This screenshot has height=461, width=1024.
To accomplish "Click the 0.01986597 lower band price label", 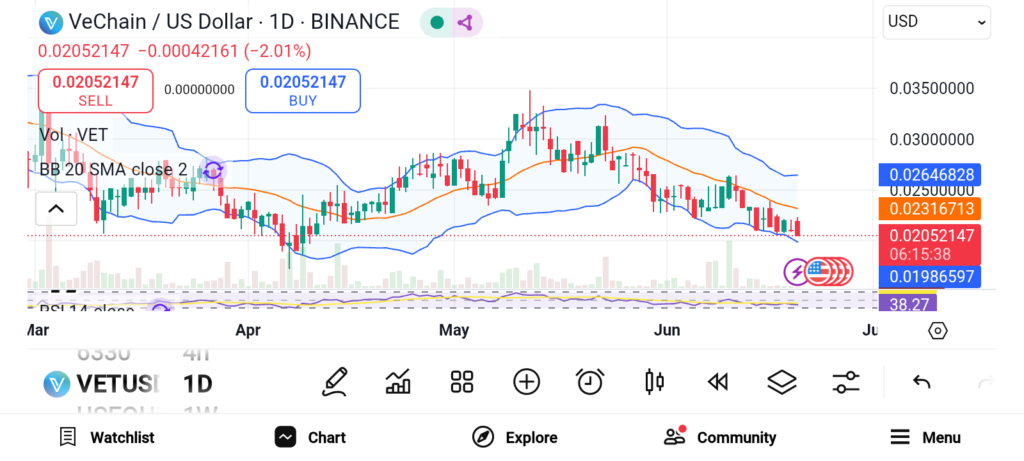I will 931,276.
